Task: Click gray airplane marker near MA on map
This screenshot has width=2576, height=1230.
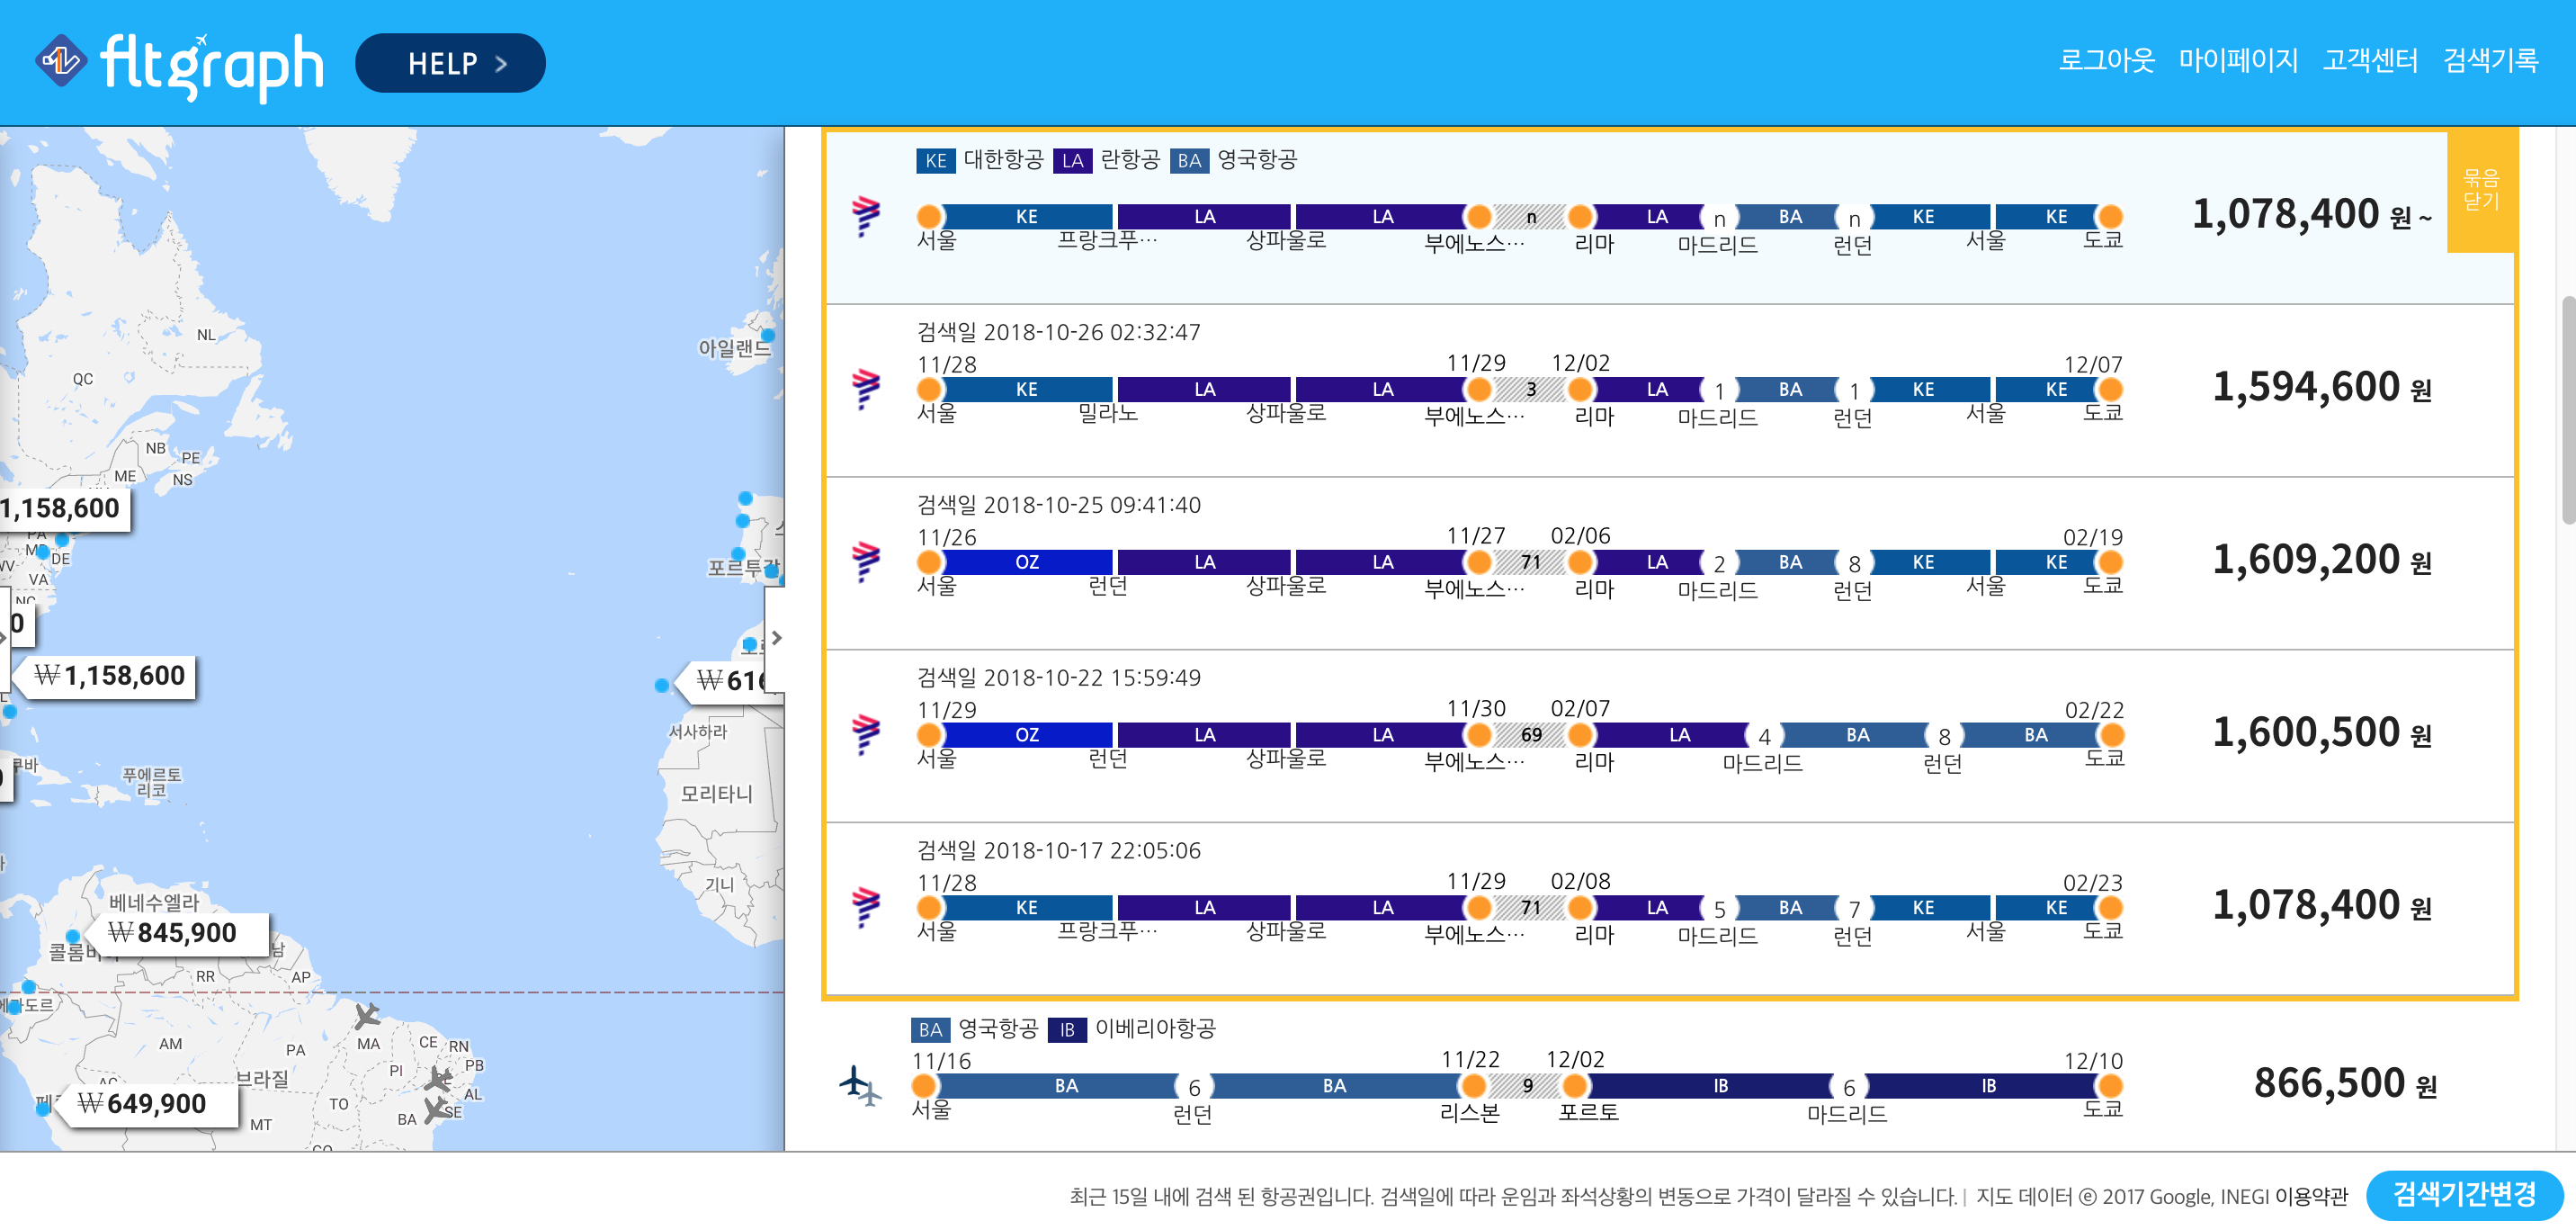Action: click(367, 1016)
